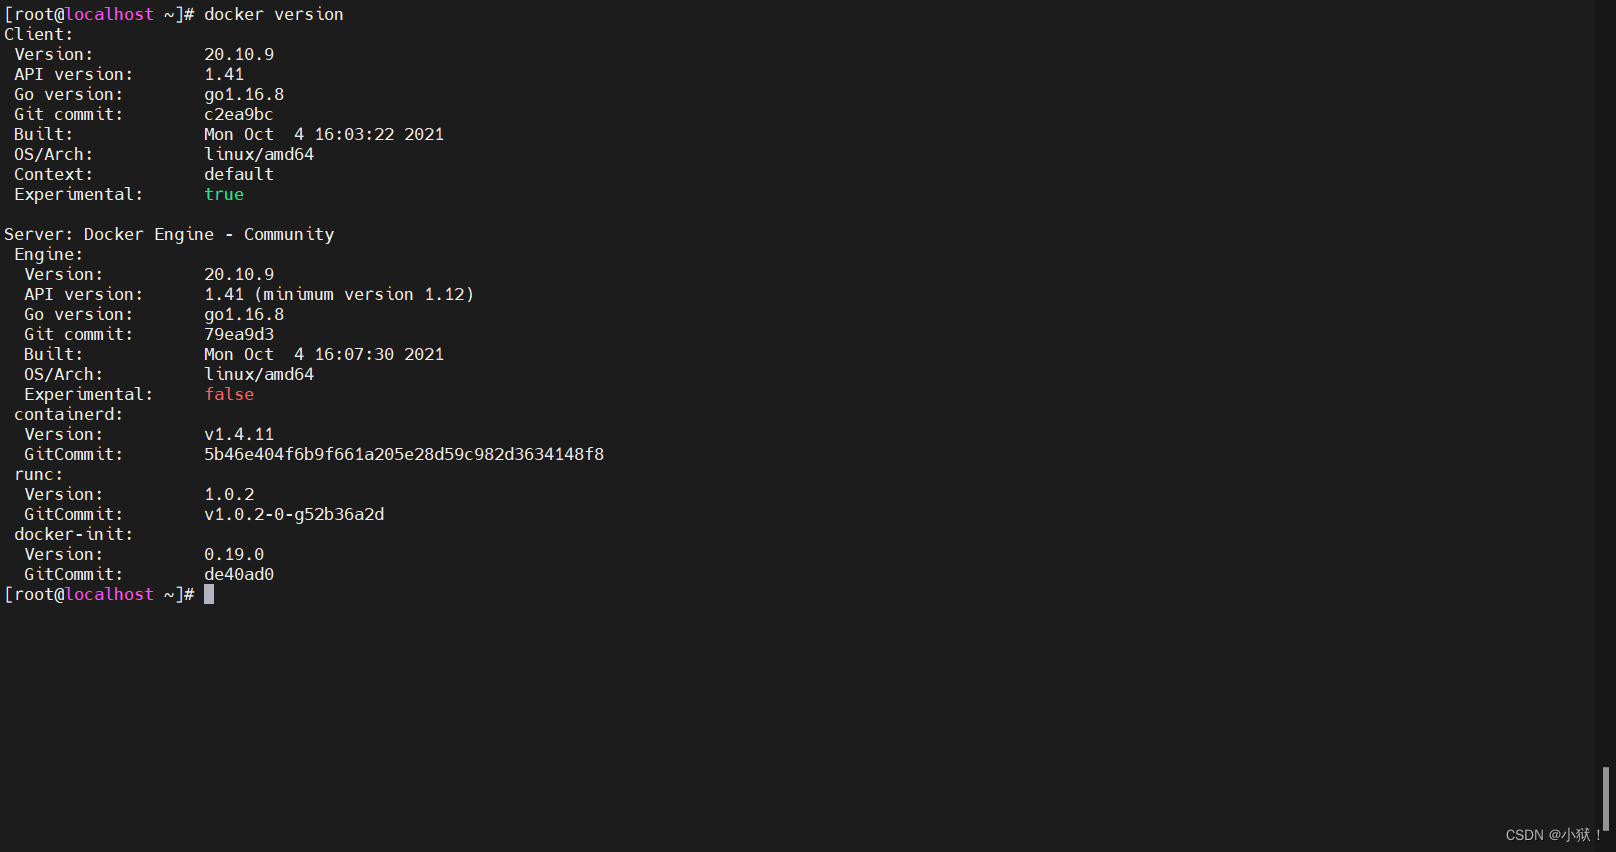
Task: Click the terminal cursor block at the prompt
Action: [209, 594]
